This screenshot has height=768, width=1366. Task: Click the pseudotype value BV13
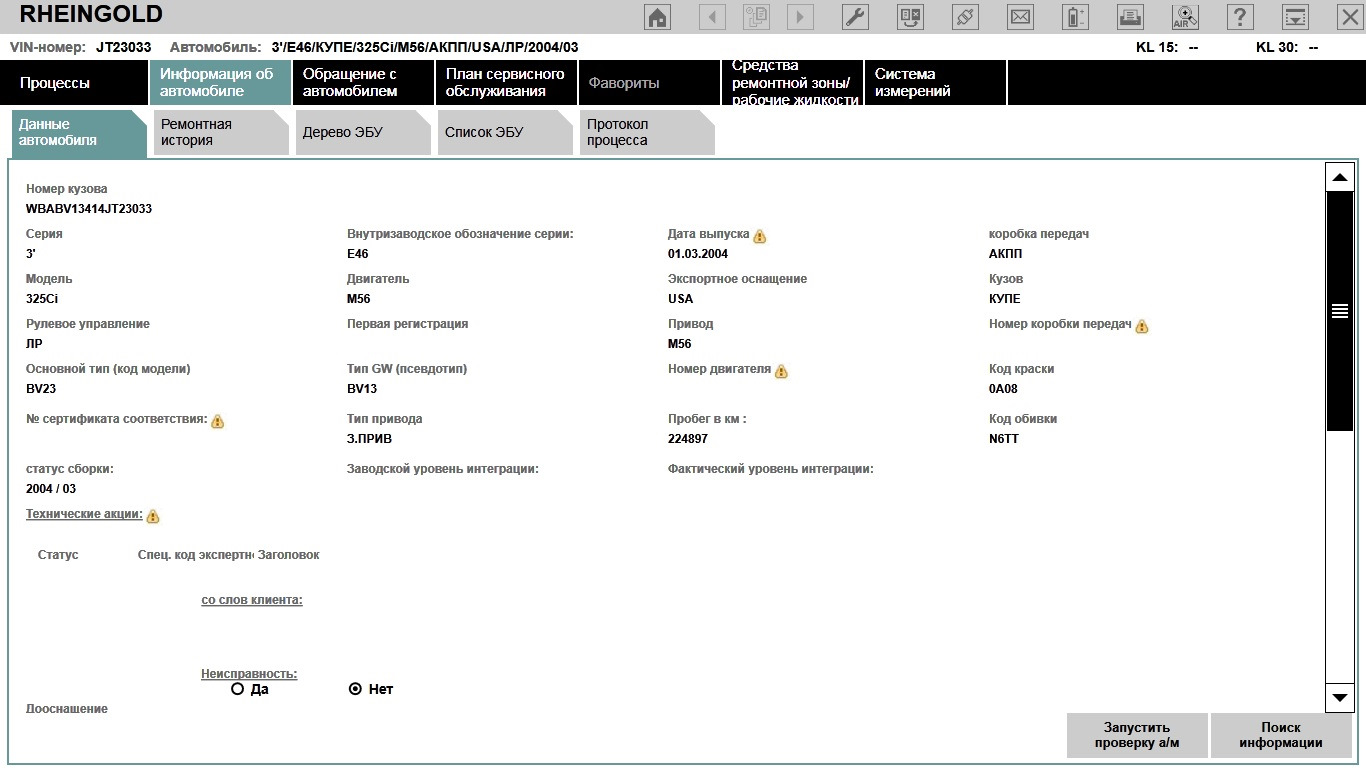point(362,389)
